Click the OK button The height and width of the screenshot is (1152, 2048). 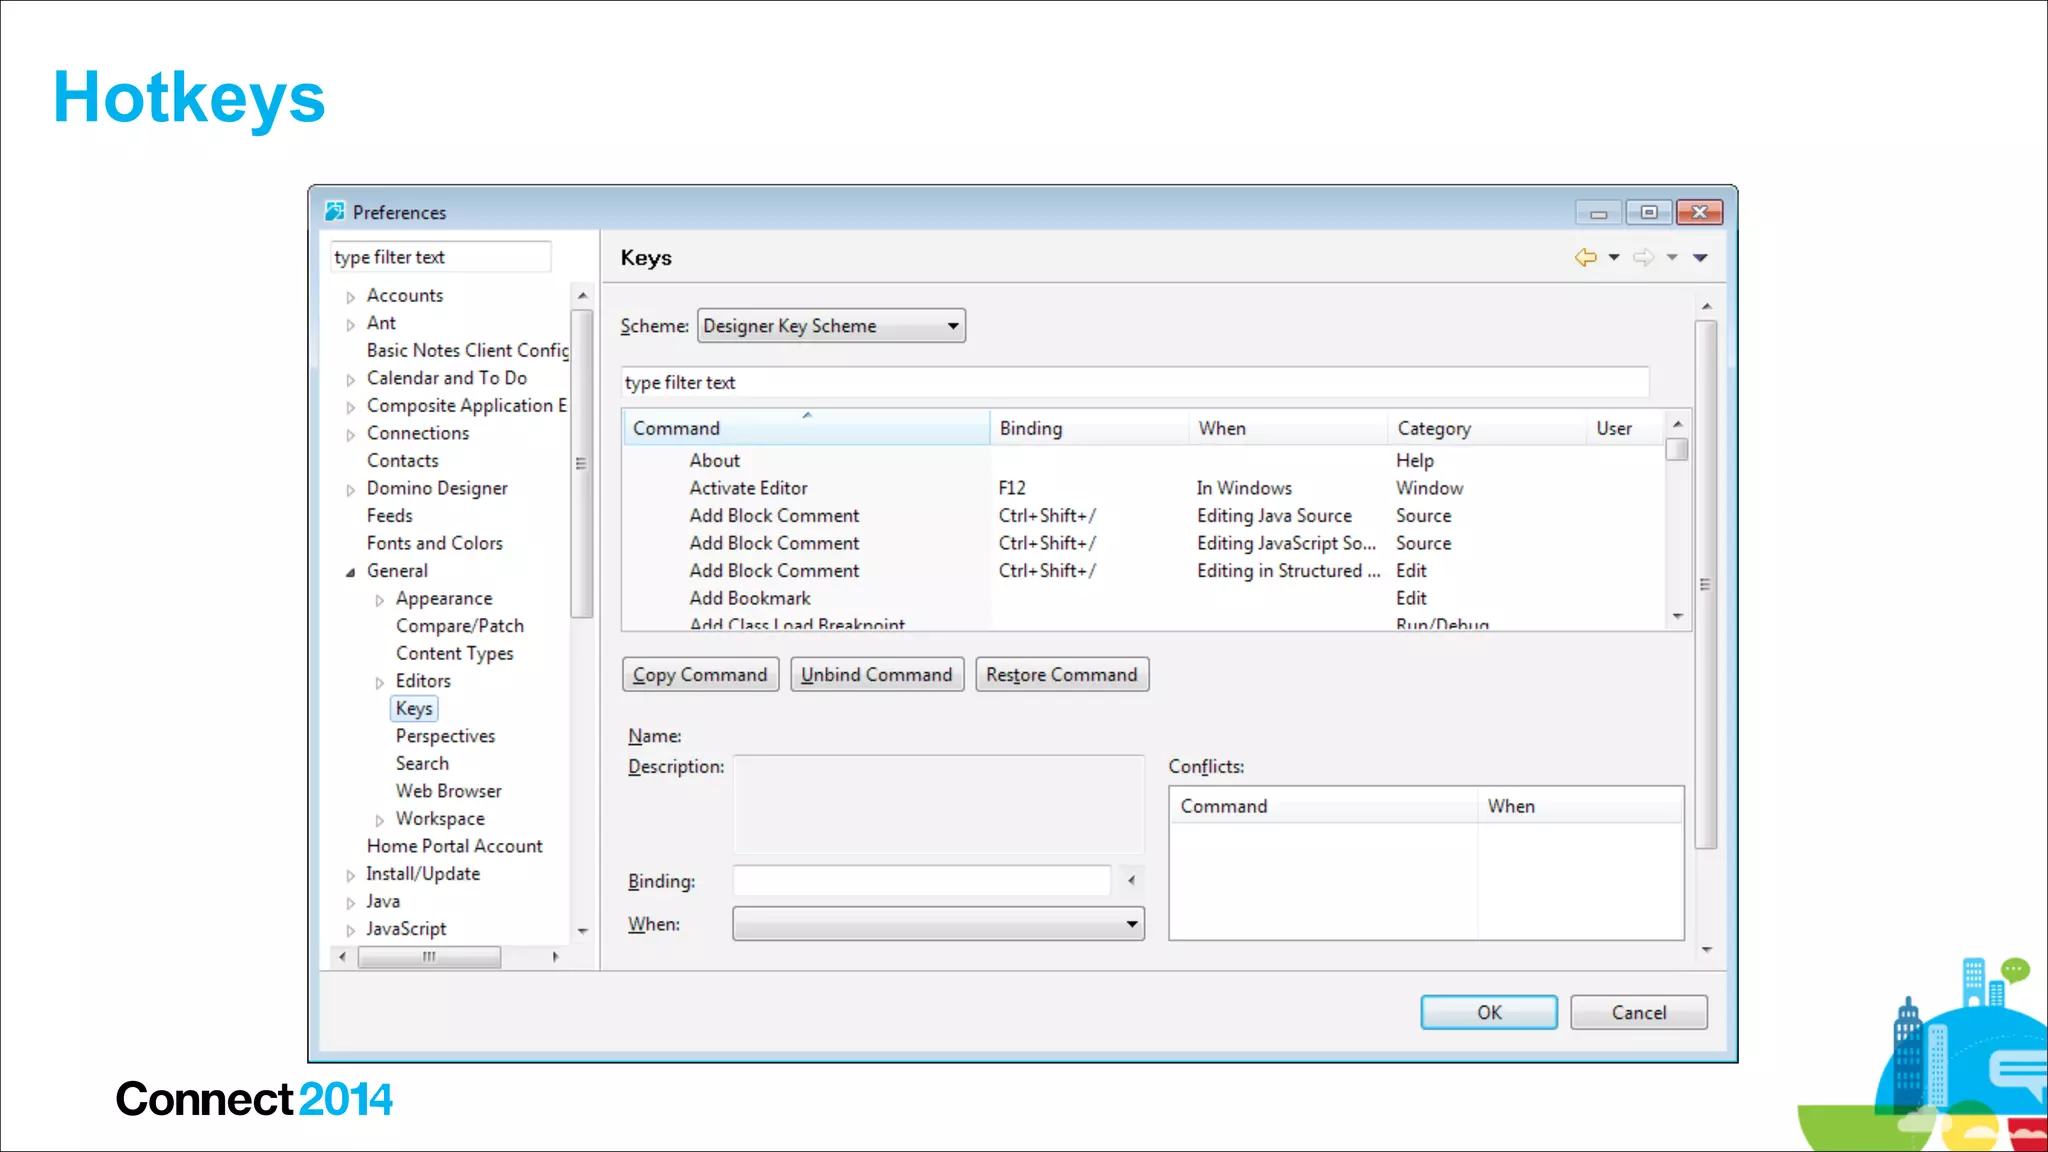1488,1012
